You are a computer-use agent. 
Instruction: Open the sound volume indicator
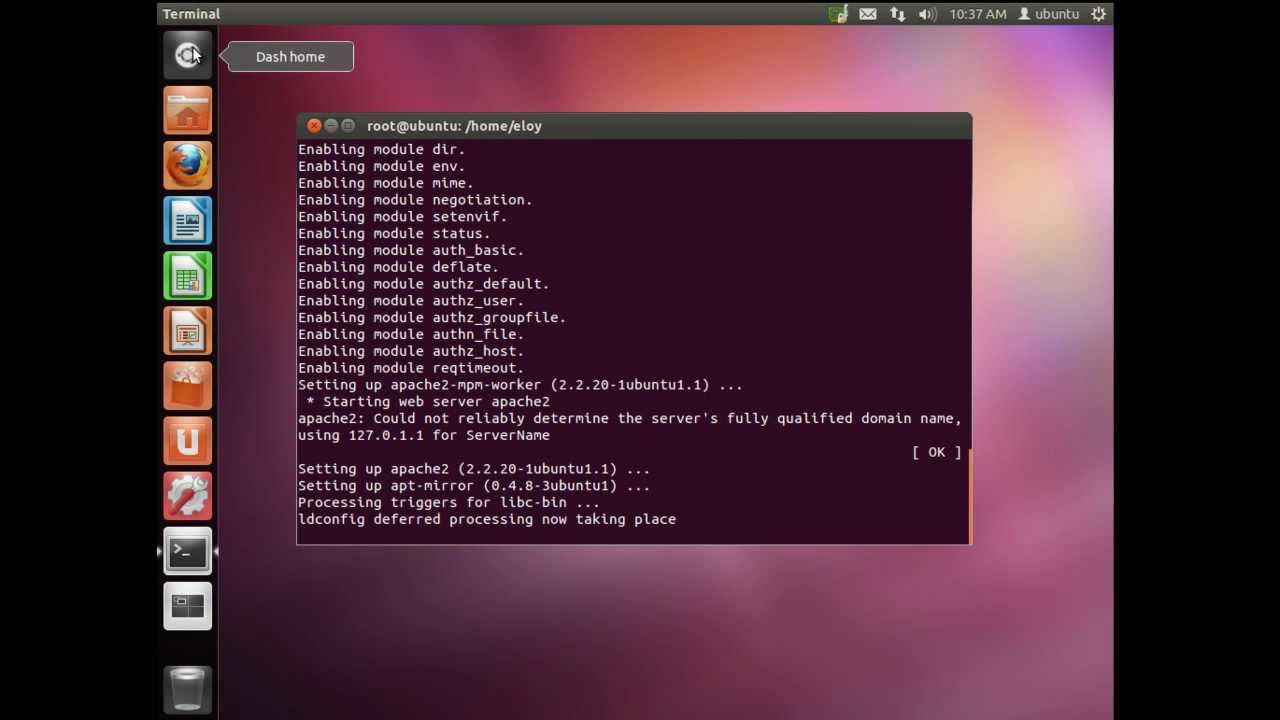pyautogui.click(x=927, y=14)
